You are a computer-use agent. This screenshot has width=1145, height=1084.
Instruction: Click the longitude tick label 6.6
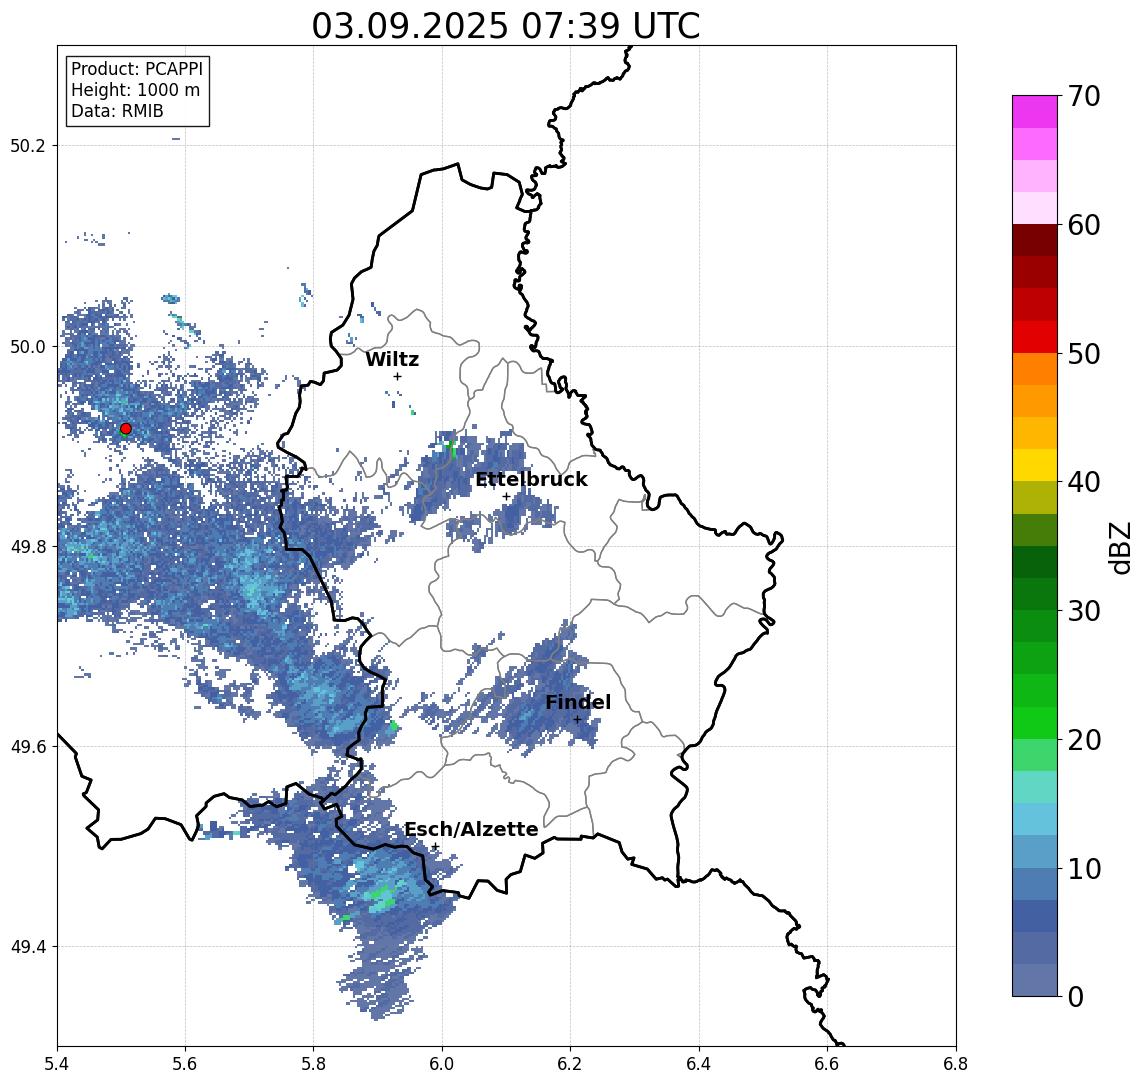[x=827, y=1064]
